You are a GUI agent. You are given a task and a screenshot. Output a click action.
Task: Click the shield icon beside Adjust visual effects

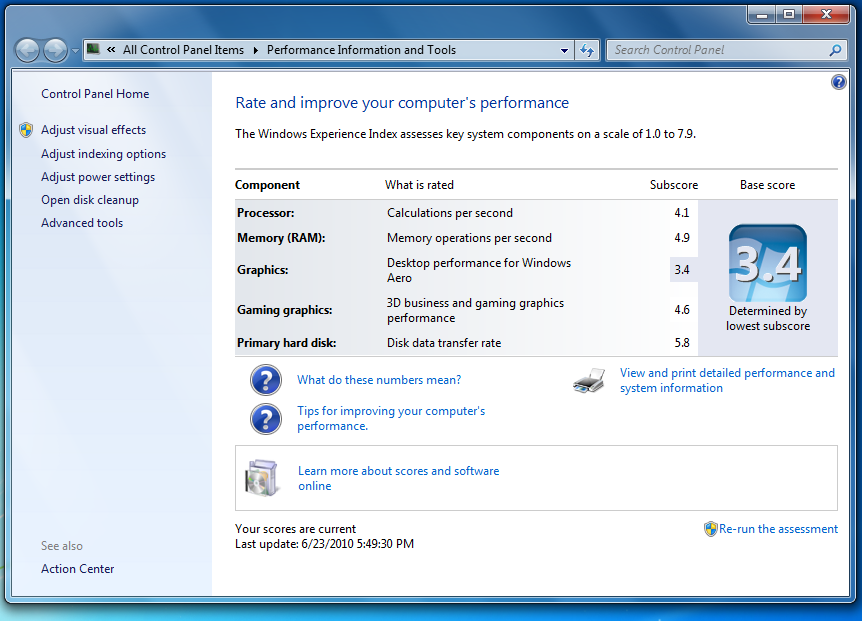coord(26,130)
